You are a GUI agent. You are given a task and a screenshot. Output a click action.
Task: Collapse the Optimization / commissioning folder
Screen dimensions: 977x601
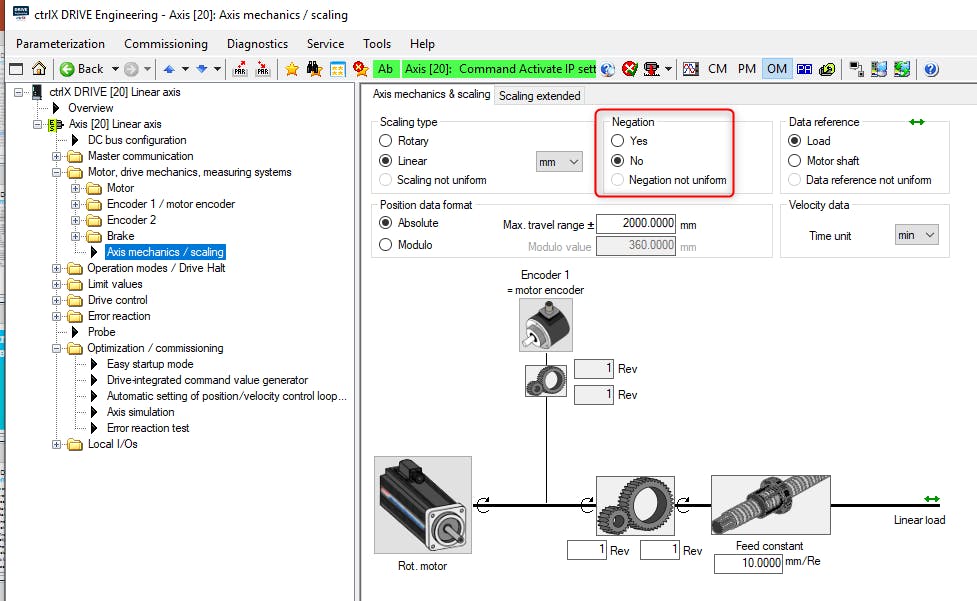[x=57, y=349]
